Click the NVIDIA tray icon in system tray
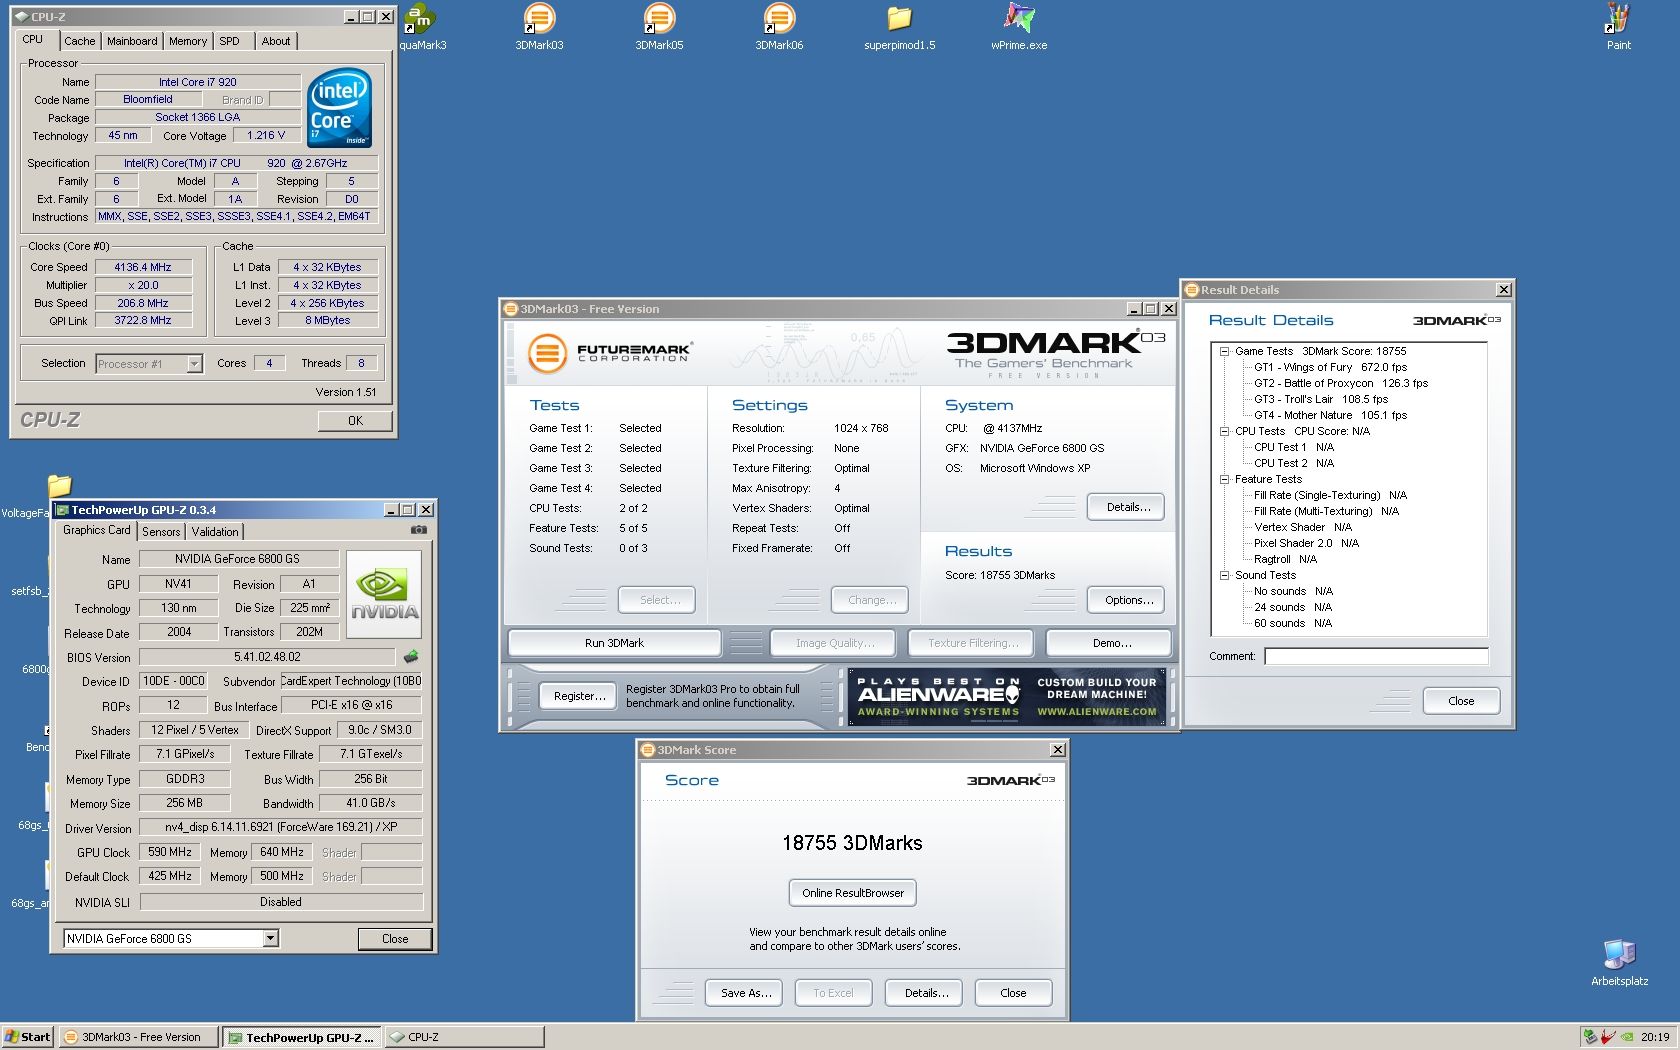The image size is (1680, 1050). tap(1627, 1037)
